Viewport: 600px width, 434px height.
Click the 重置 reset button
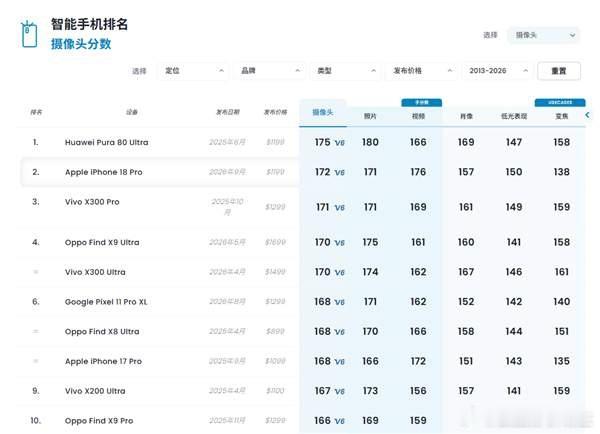(x=559, y=71)
